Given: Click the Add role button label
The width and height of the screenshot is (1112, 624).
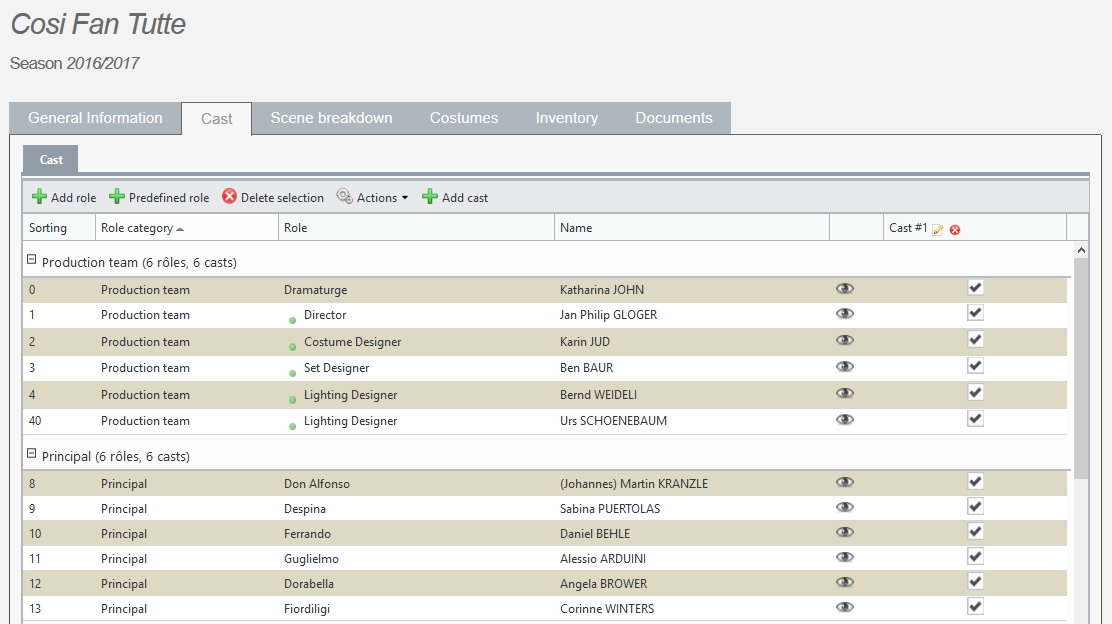Looking at the screenshot, I should pos(74,198).
